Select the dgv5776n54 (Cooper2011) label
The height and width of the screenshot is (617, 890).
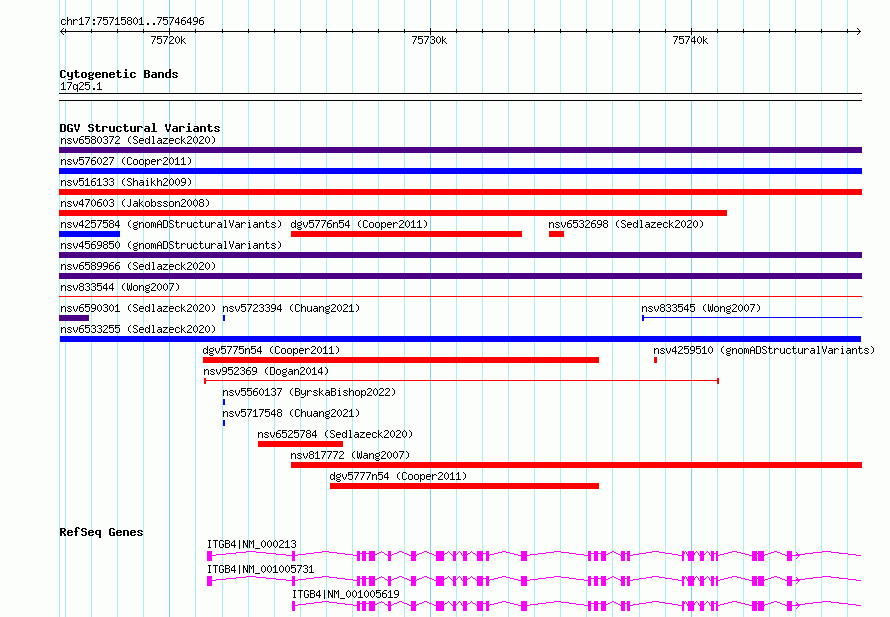coord(359,224)
